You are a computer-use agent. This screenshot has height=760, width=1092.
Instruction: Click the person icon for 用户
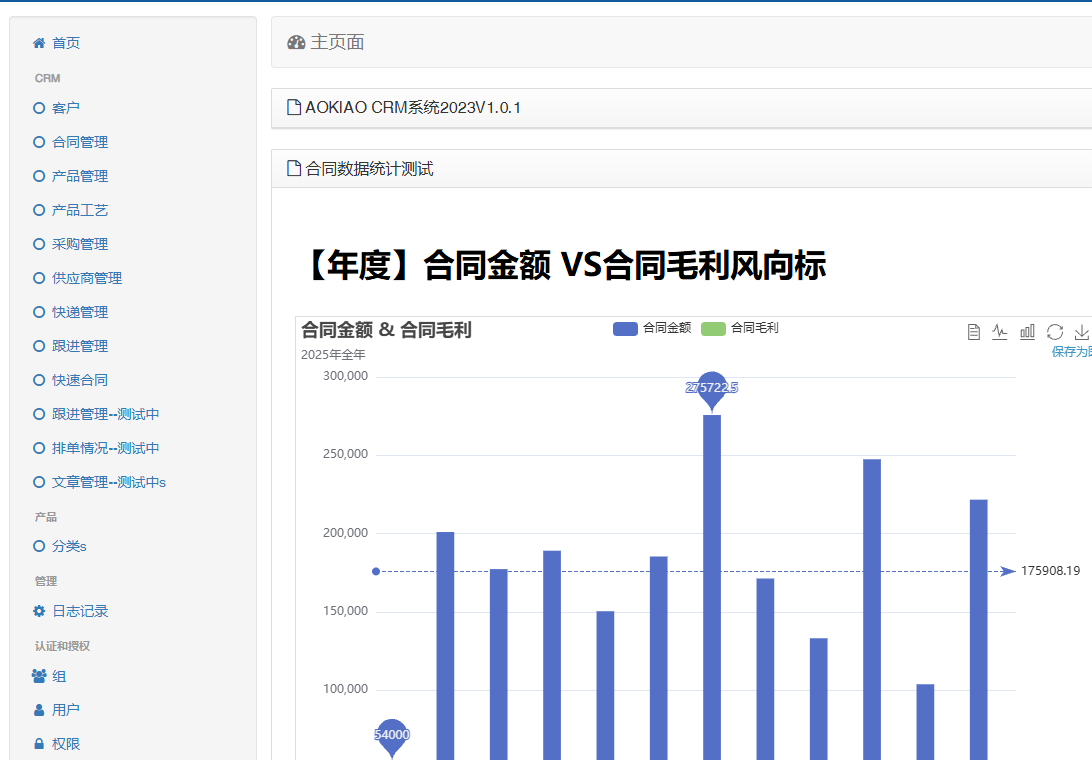tap(39, 711)
